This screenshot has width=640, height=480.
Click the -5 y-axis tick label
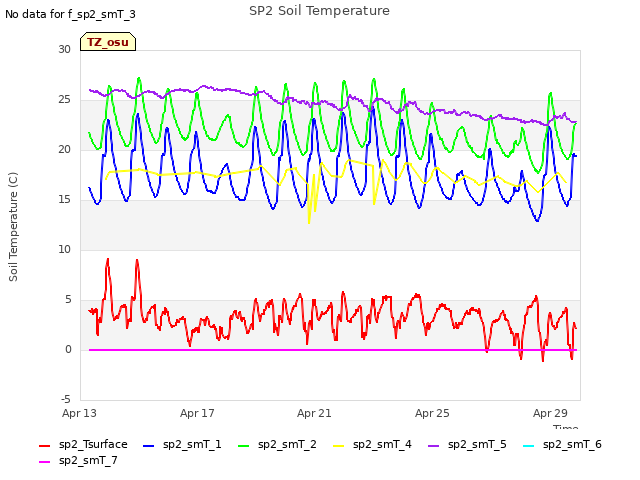click(x=65, y=399)
